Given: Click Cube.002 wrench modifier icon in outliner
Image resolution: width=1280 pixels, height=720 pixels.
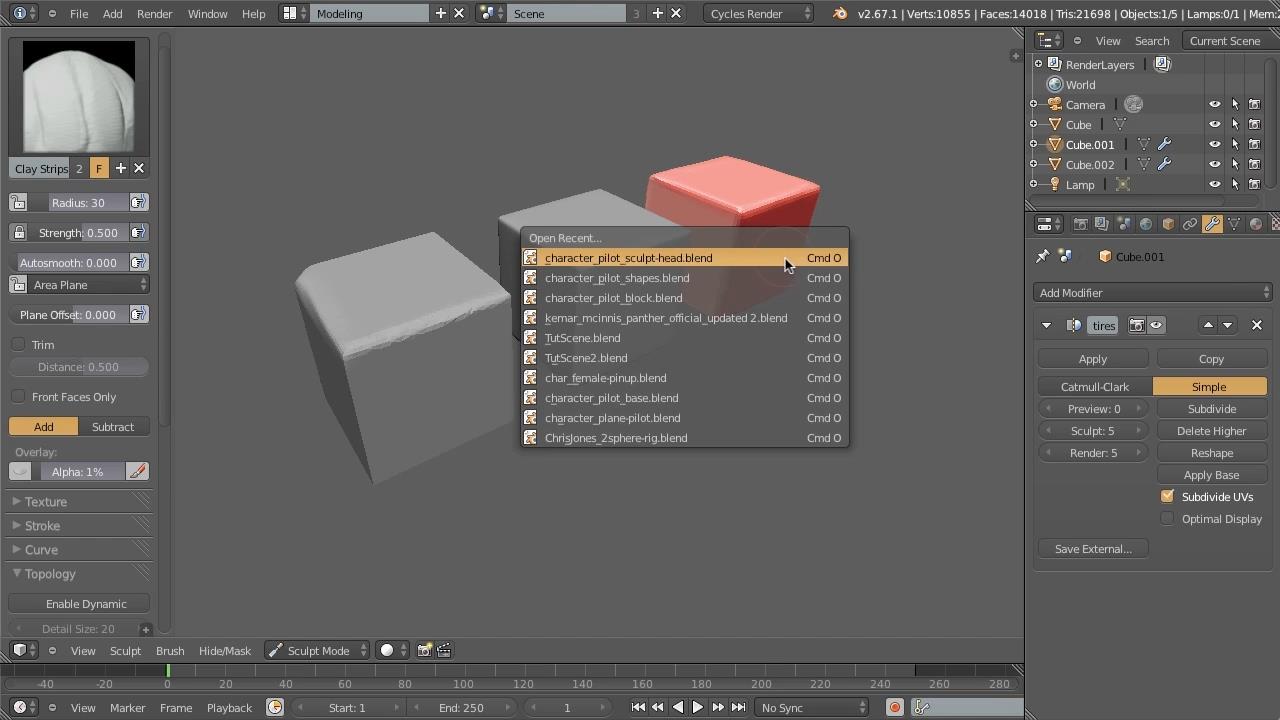Looking at the screenshot, I should [x=1164, y=164].
